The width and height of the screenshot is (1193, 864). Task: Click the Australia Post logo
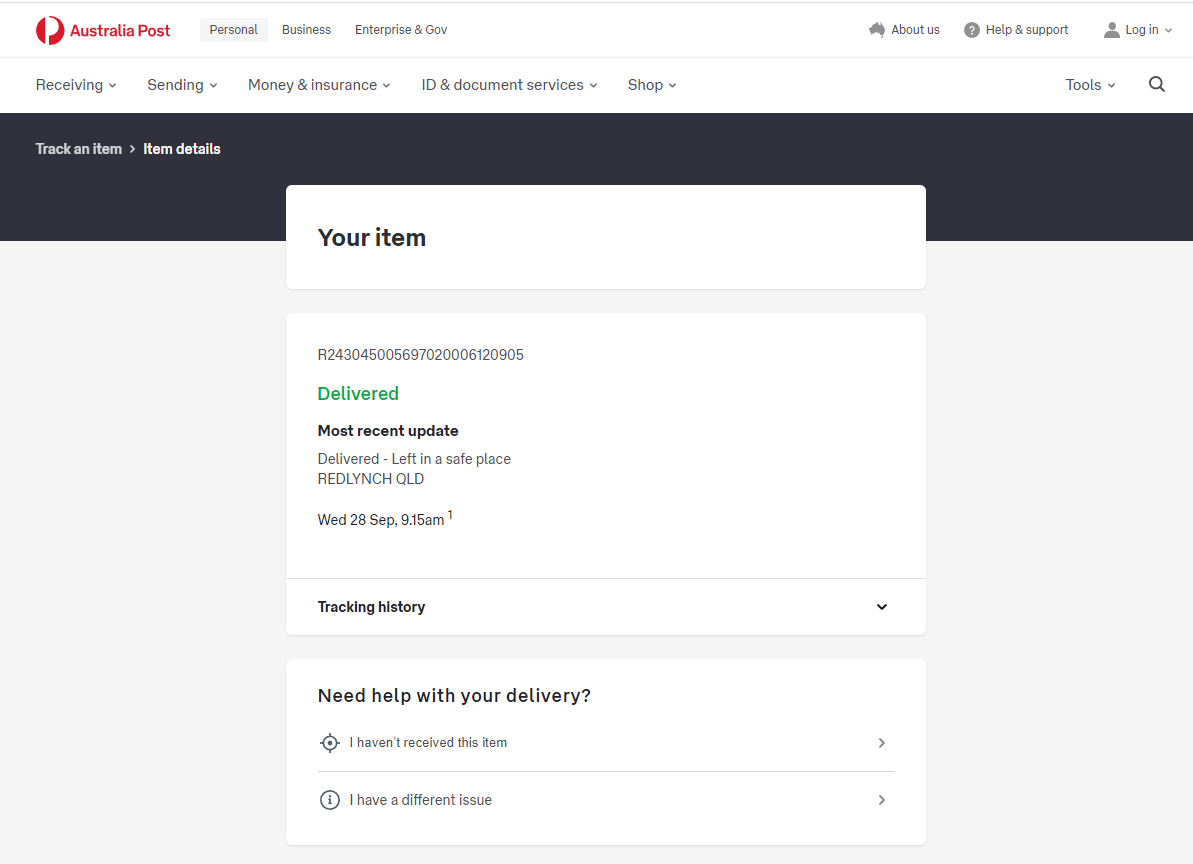[x=102, y=30]
